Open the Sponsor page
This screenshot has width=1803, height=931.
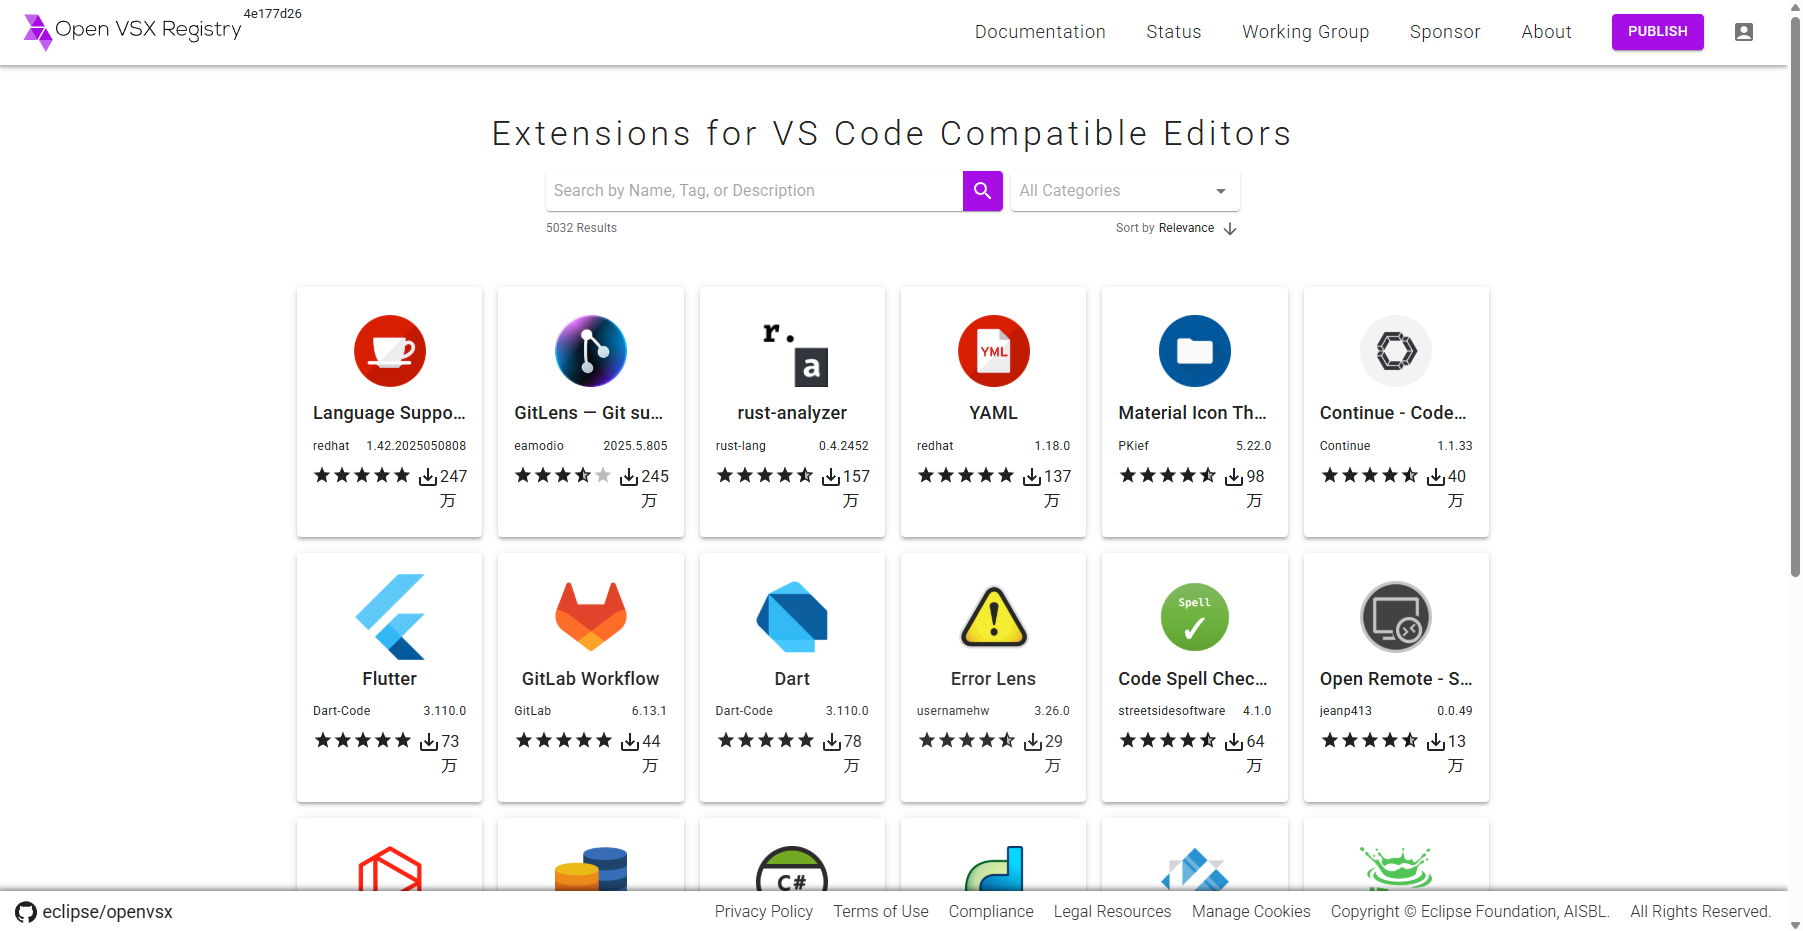pos(1445,32)
